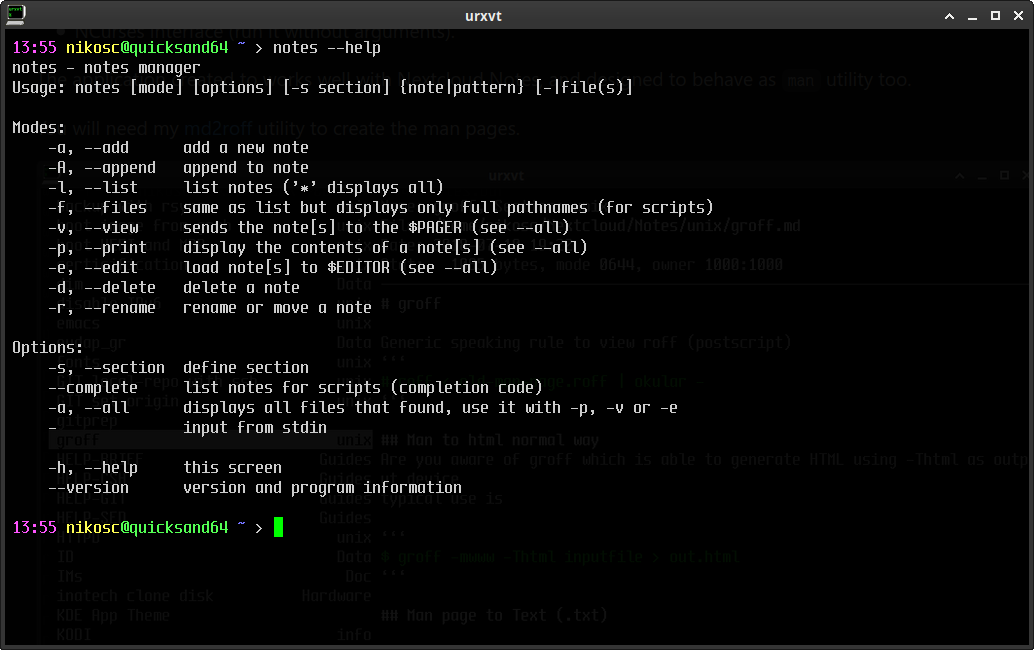This screenshot has height=650, width=1034.
Task: Click the '-A, --append' option text
Action: point(102,168)
